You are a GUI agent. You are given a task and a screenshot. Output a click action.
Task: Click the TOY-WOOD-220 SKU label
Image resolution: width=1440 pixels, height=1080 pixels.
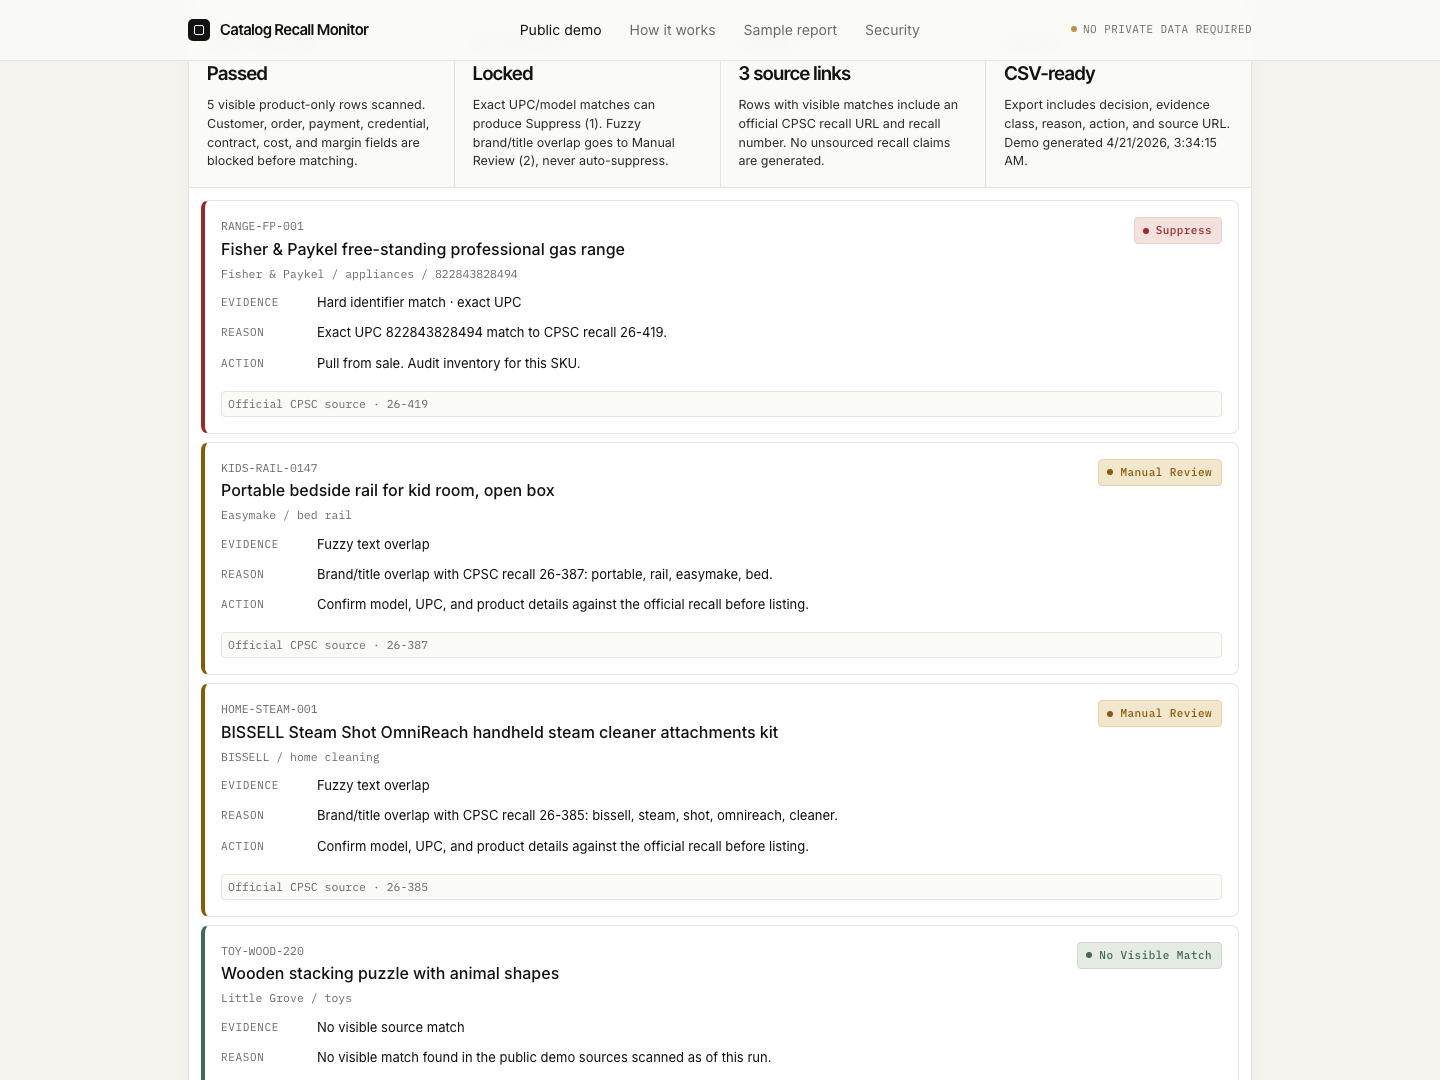pyautogui.click(x=262, y=952)
